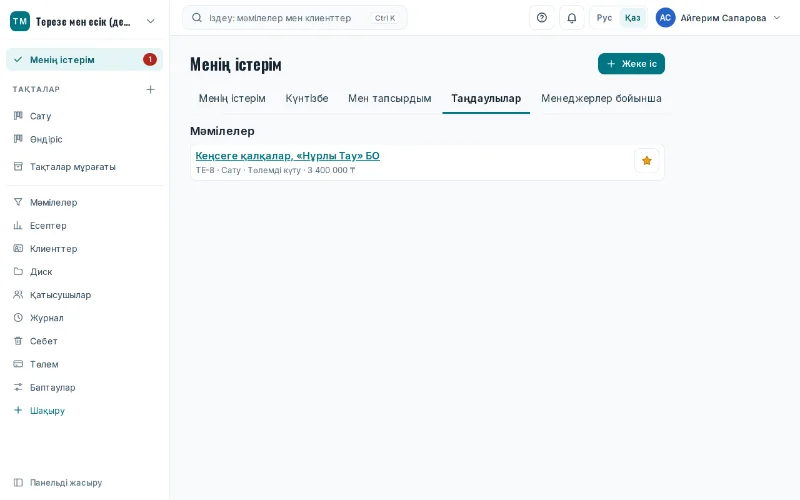Switch to the Күнтізбе tab
800x500 pixels.
click(307, 98)
